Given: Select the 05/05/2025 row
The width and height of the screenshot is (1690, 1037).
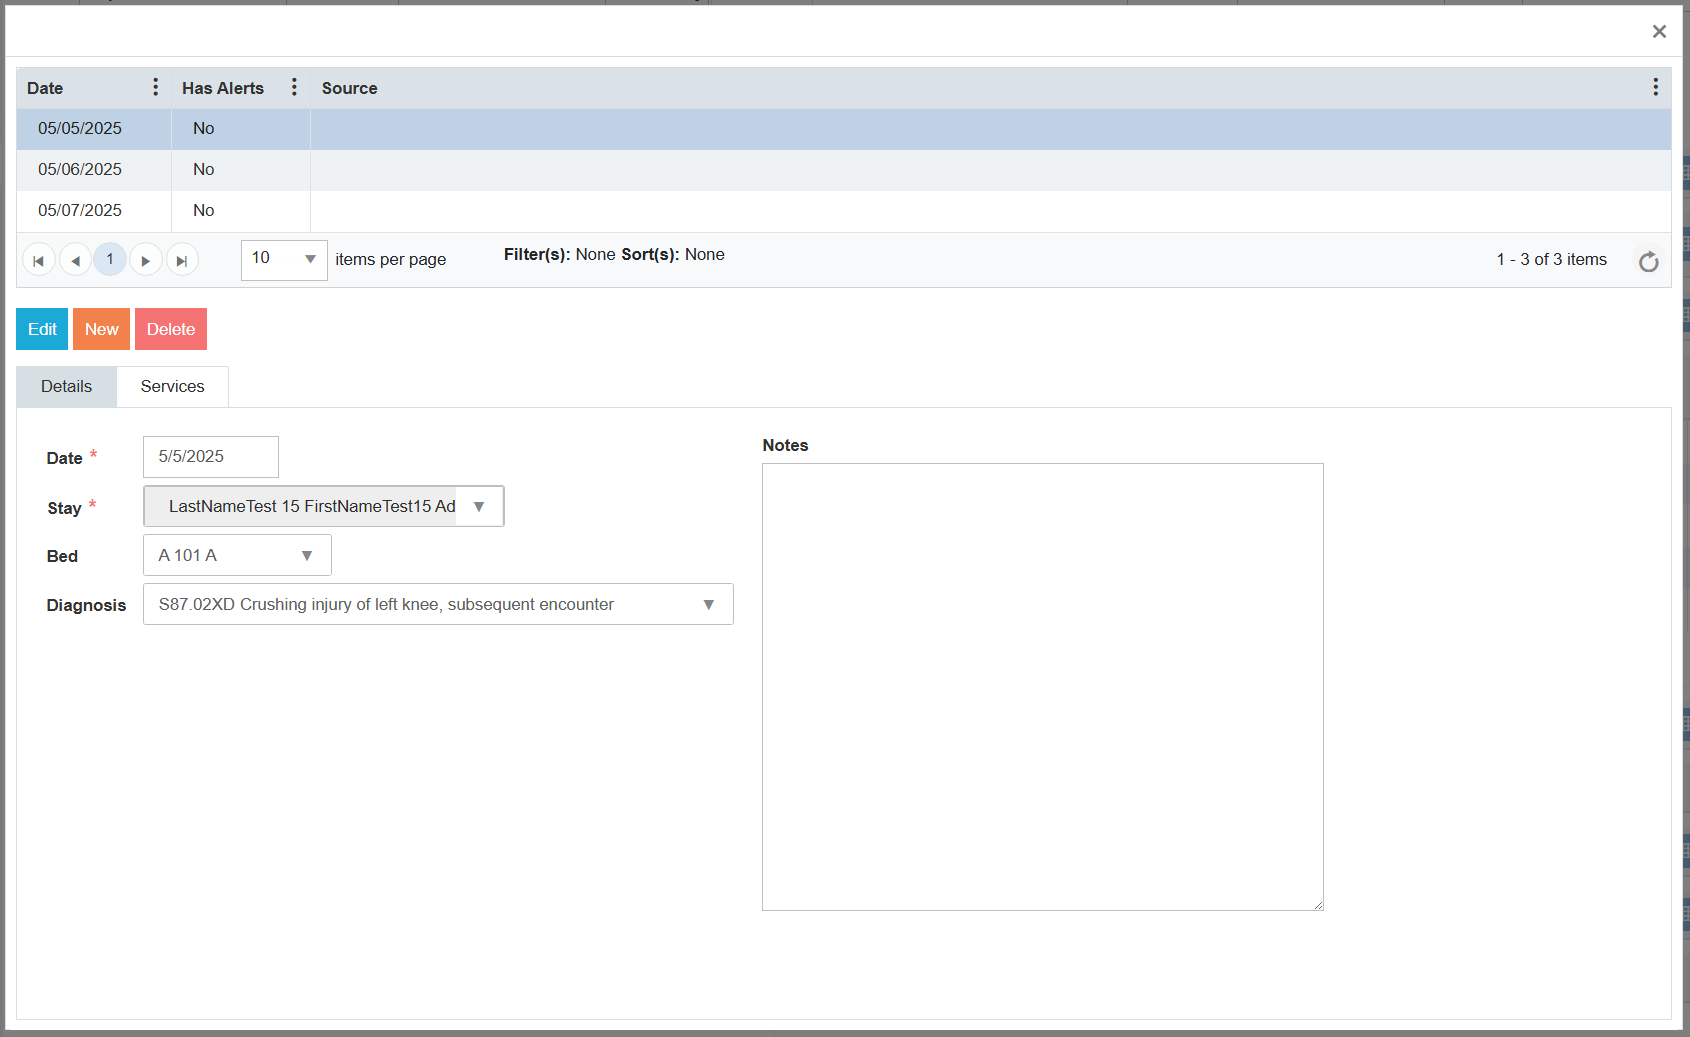Looking at the screenshot, I should click(844, 129).
